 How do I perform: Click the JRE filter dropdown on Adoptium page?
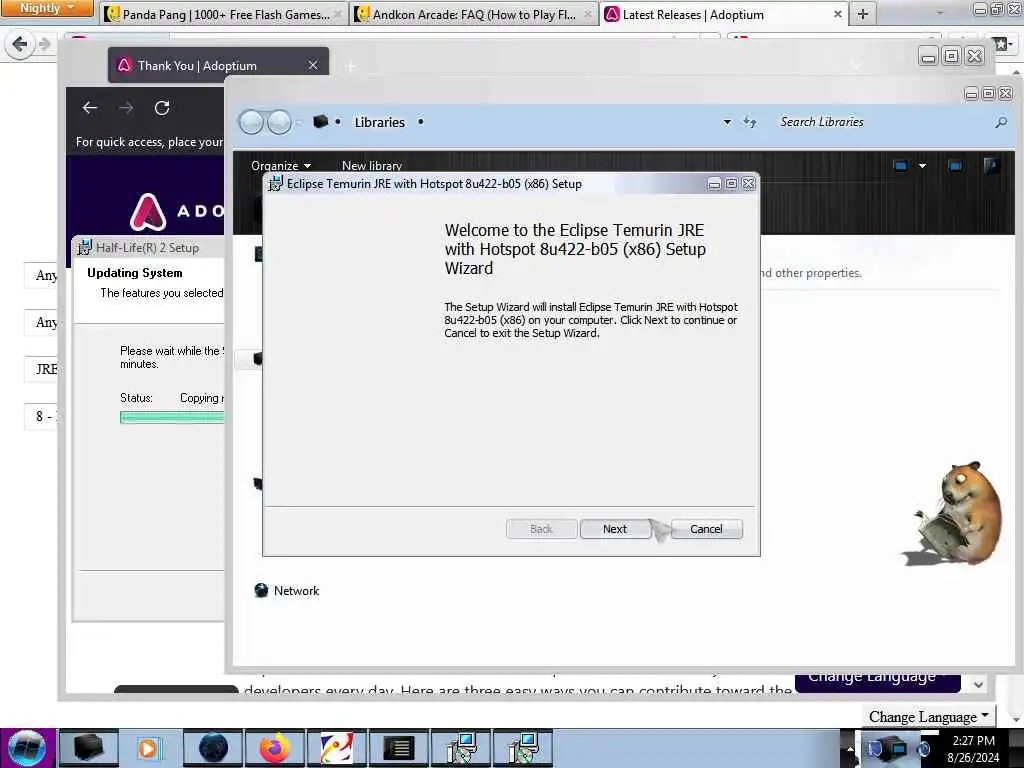[x=40, y=369]
